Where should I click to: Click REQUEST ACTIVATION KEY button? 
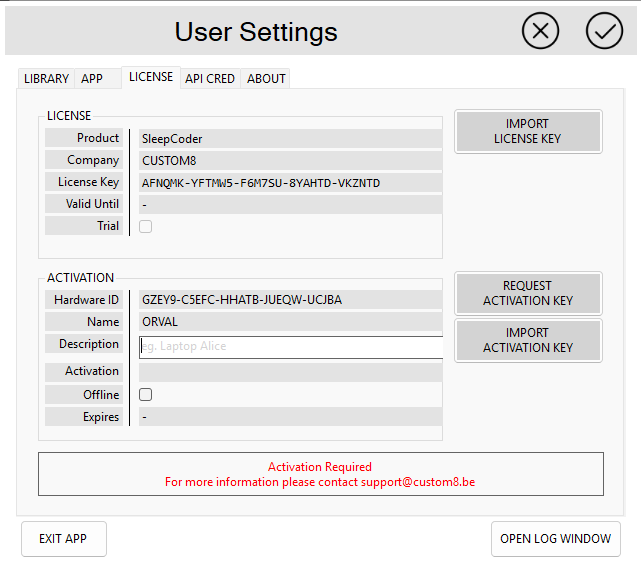[x=528, y=293]
